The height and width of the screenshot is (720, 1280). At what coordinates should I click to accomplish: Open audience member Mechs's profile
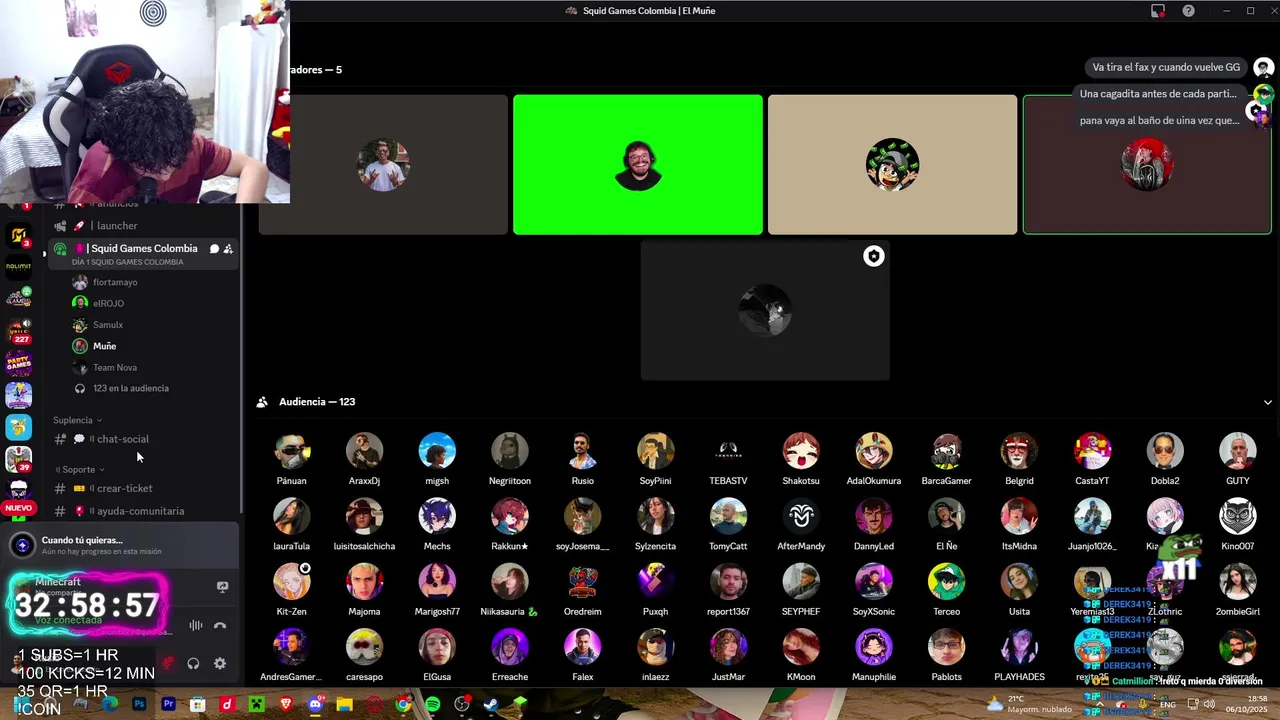tap(437, 525)
